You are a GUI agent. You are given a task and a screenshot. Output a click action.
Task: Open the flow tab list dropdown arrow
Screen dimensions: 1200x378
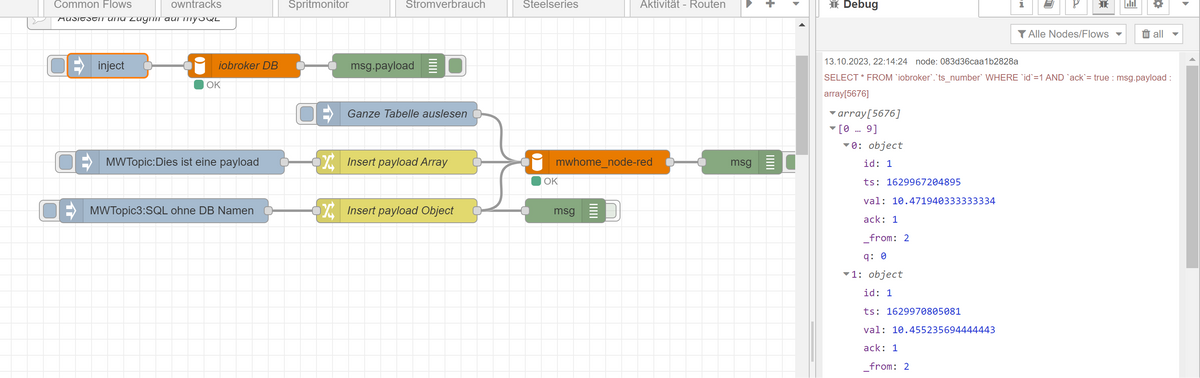click(795, 5)
